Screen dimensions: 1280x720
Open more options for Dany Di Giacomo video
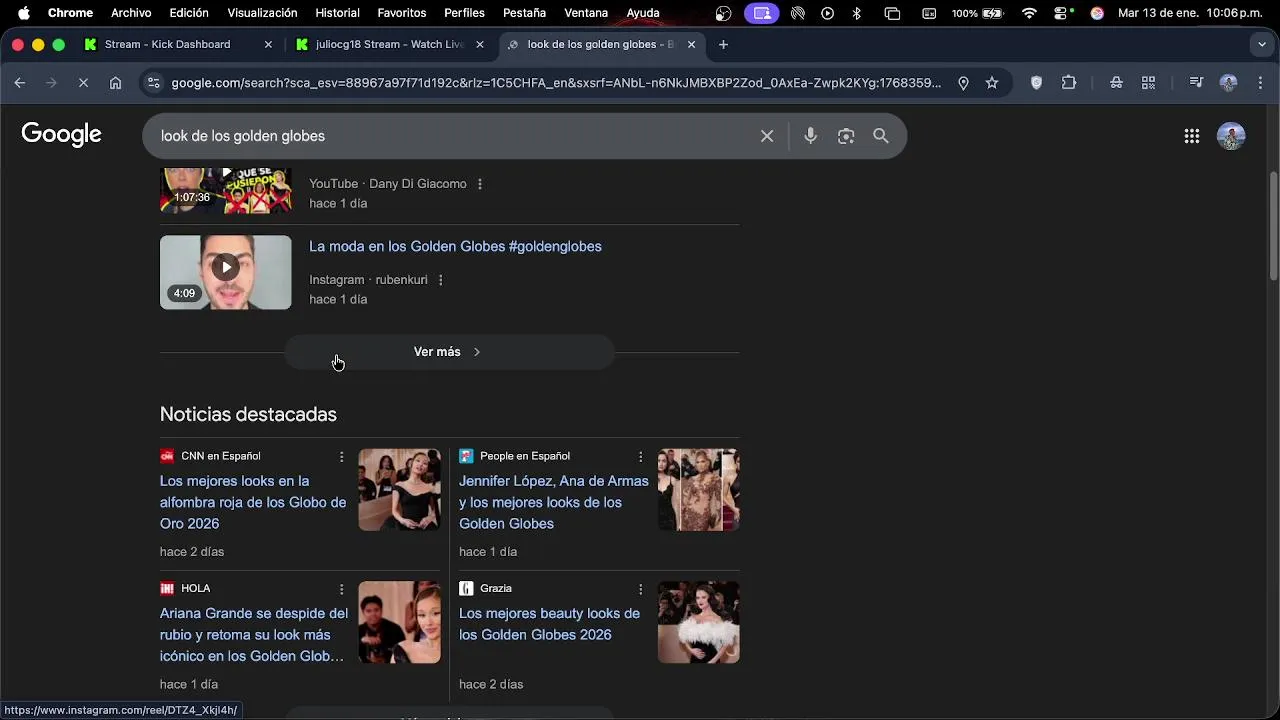pyautogui.click(x=480, y=184)
